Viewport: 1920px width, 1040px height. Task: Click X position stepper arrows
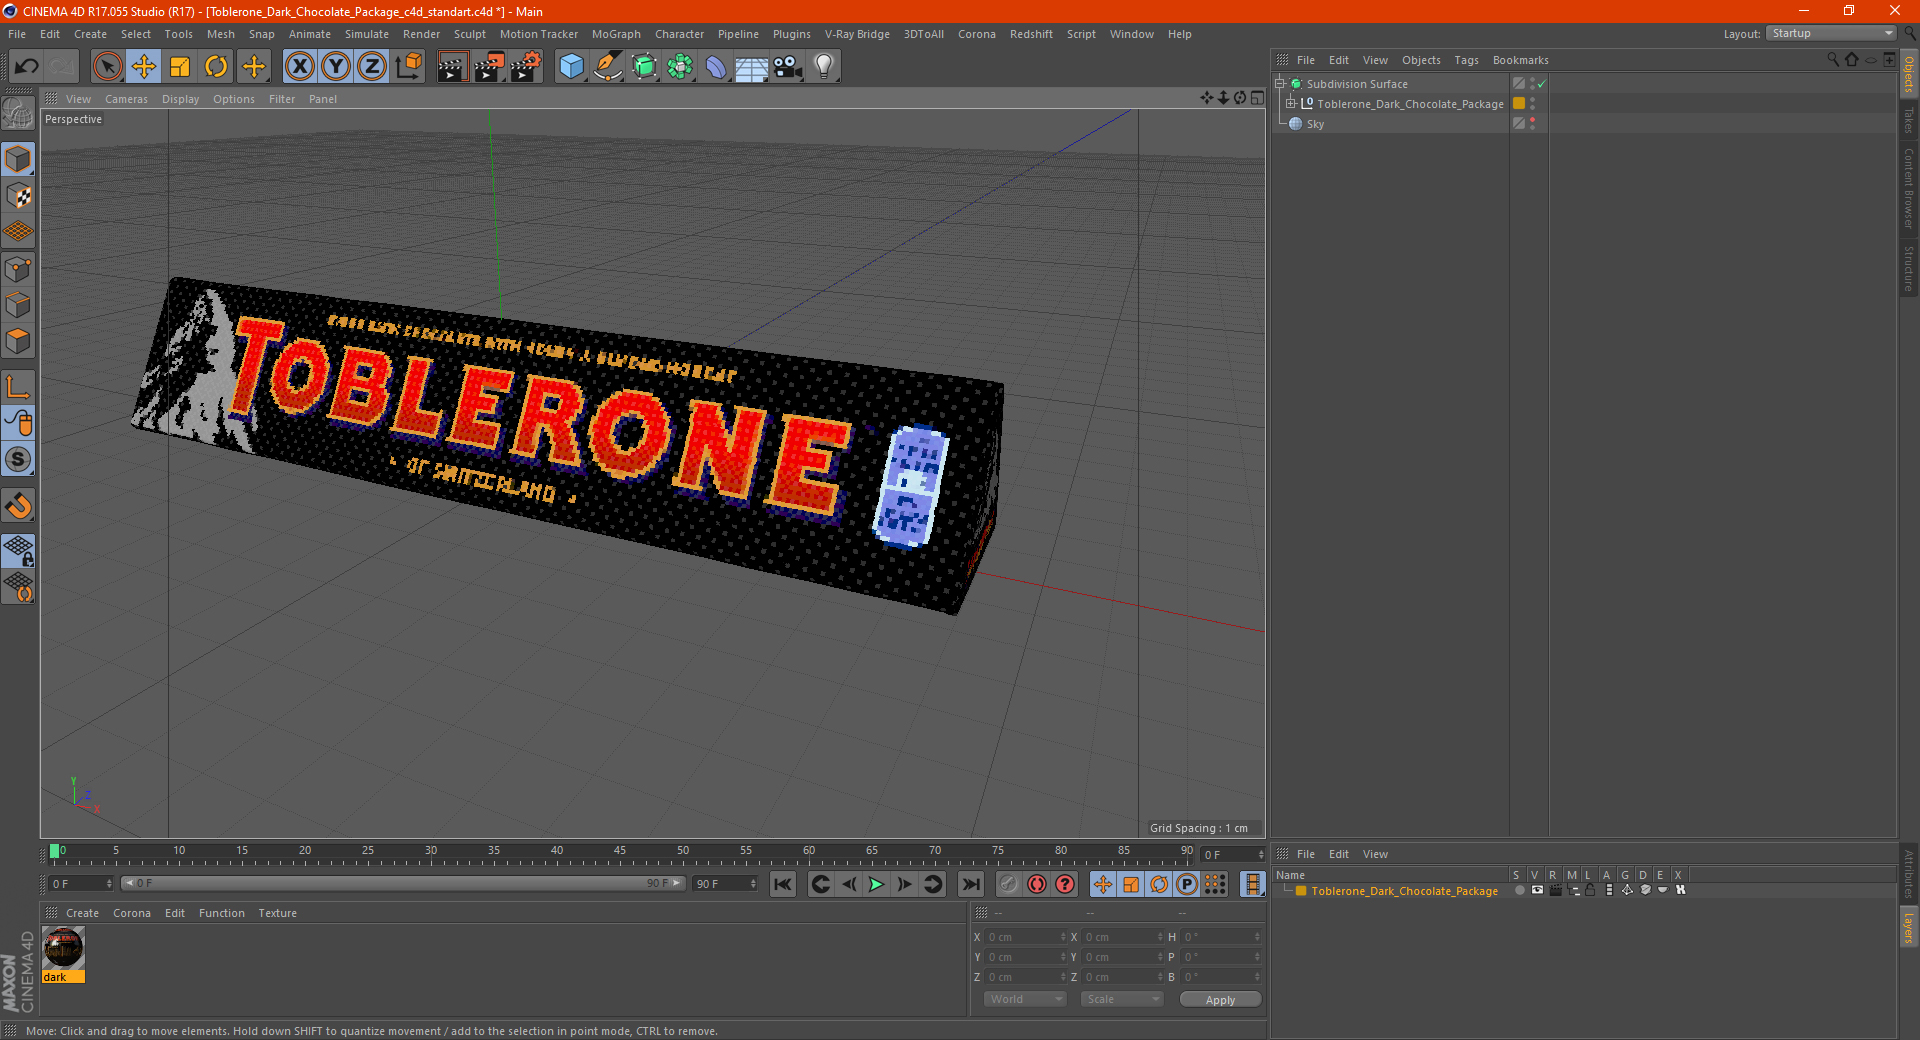[x=1063, y=937]
